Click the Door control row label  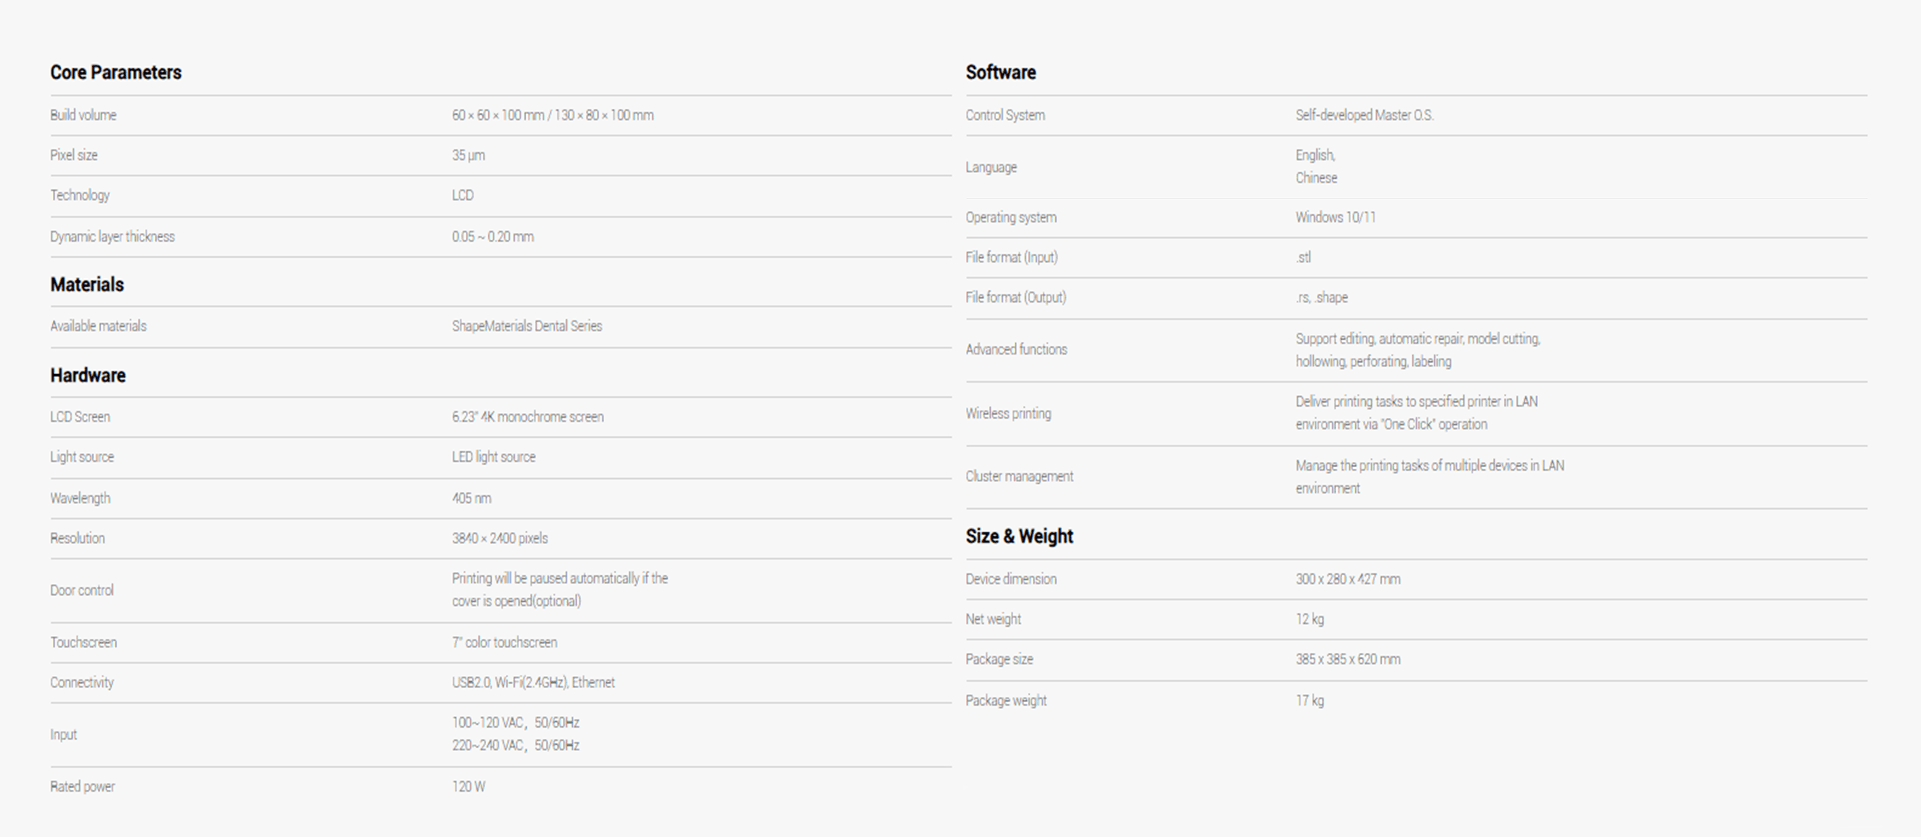coord(82,591)
